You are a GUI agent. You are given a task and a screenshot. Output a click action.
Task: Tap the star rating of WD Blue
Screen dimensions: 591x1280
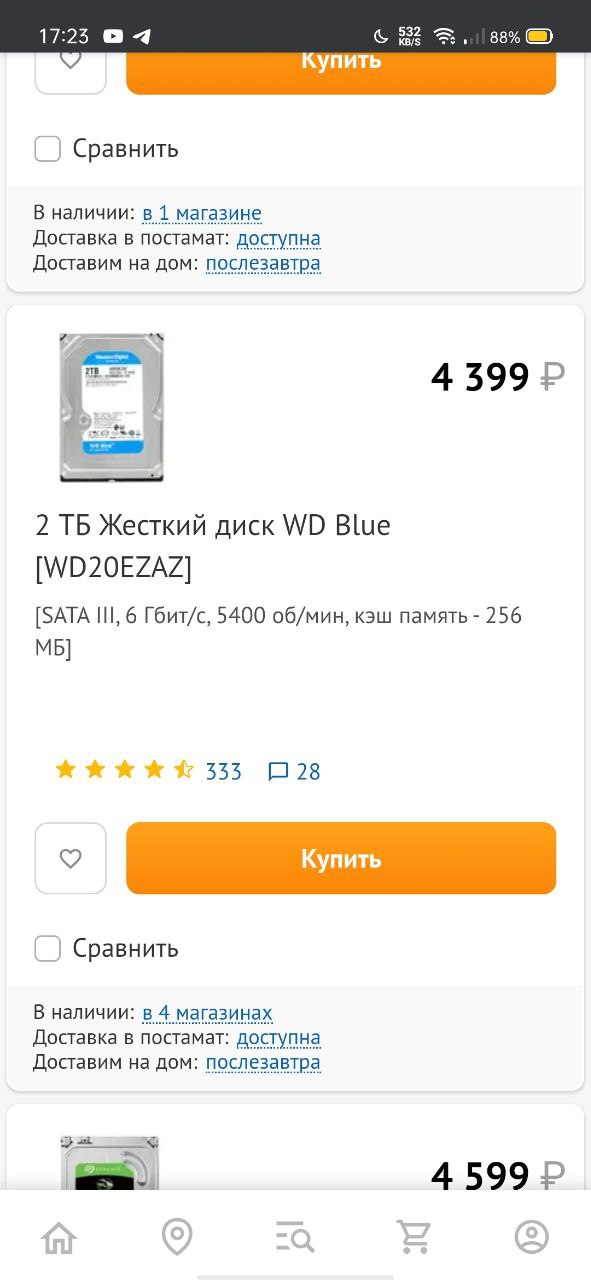(124, 770)
